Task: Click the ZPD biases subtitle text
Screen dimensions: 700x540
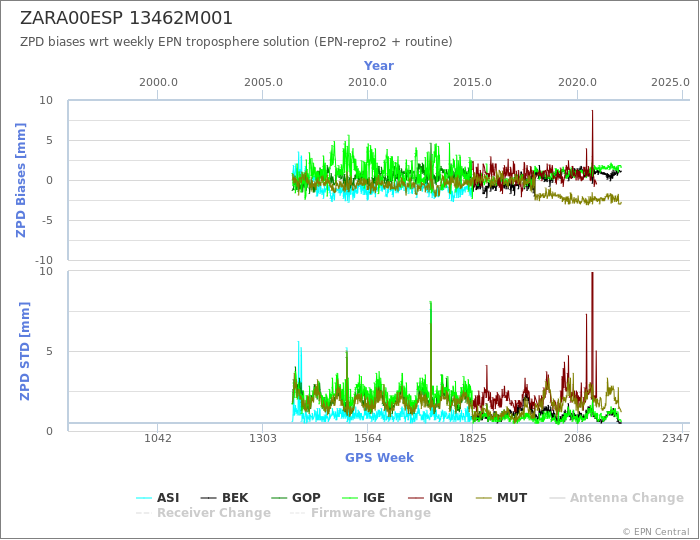Action: click(236, 42)
